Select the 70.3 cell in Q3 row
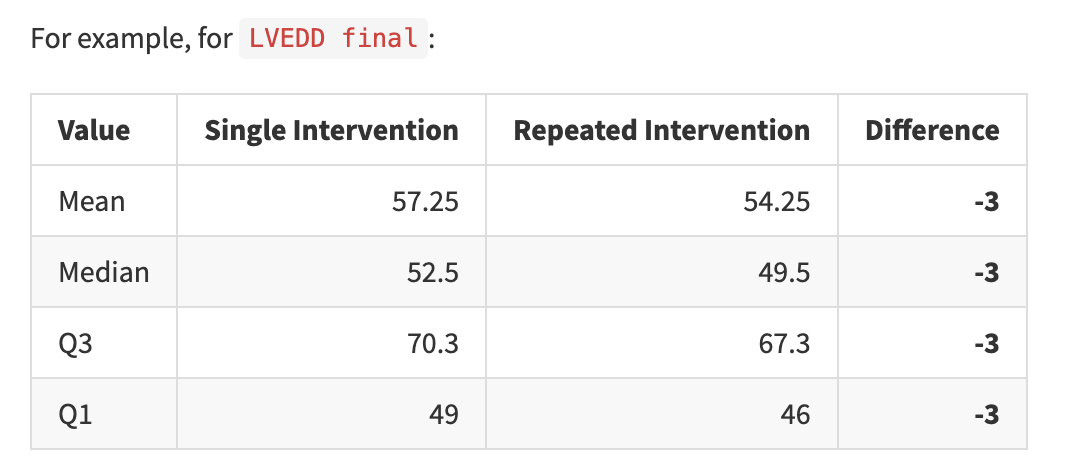 (x=432, y=343)
